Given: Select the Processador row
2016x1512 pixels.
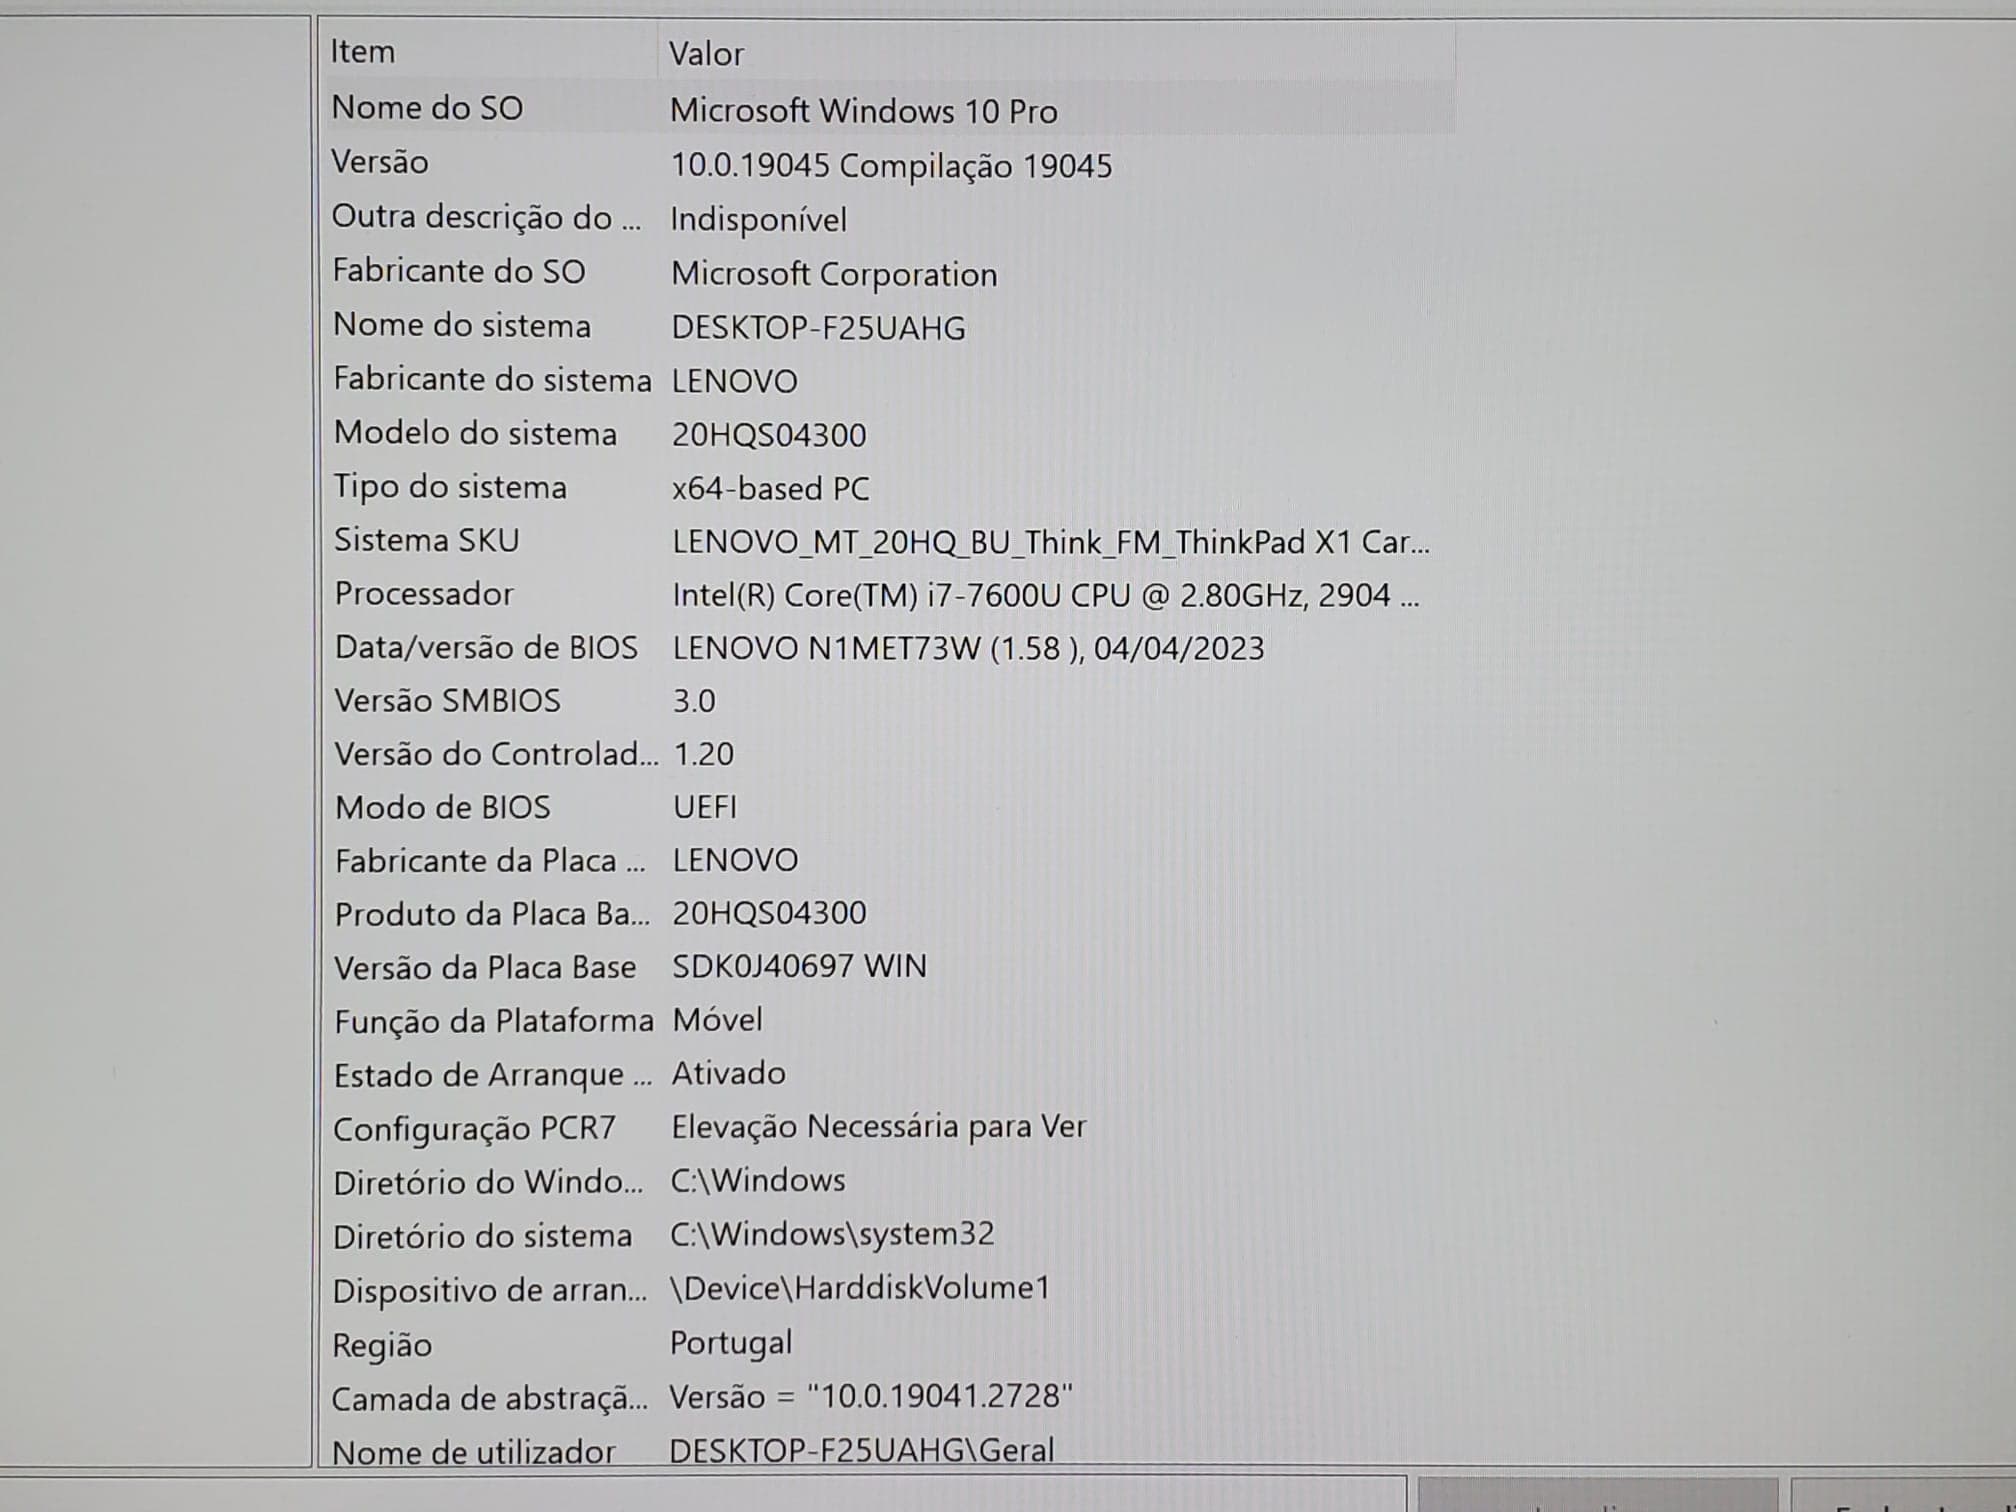Looking at the screenshot, I should tap(889, 594).
